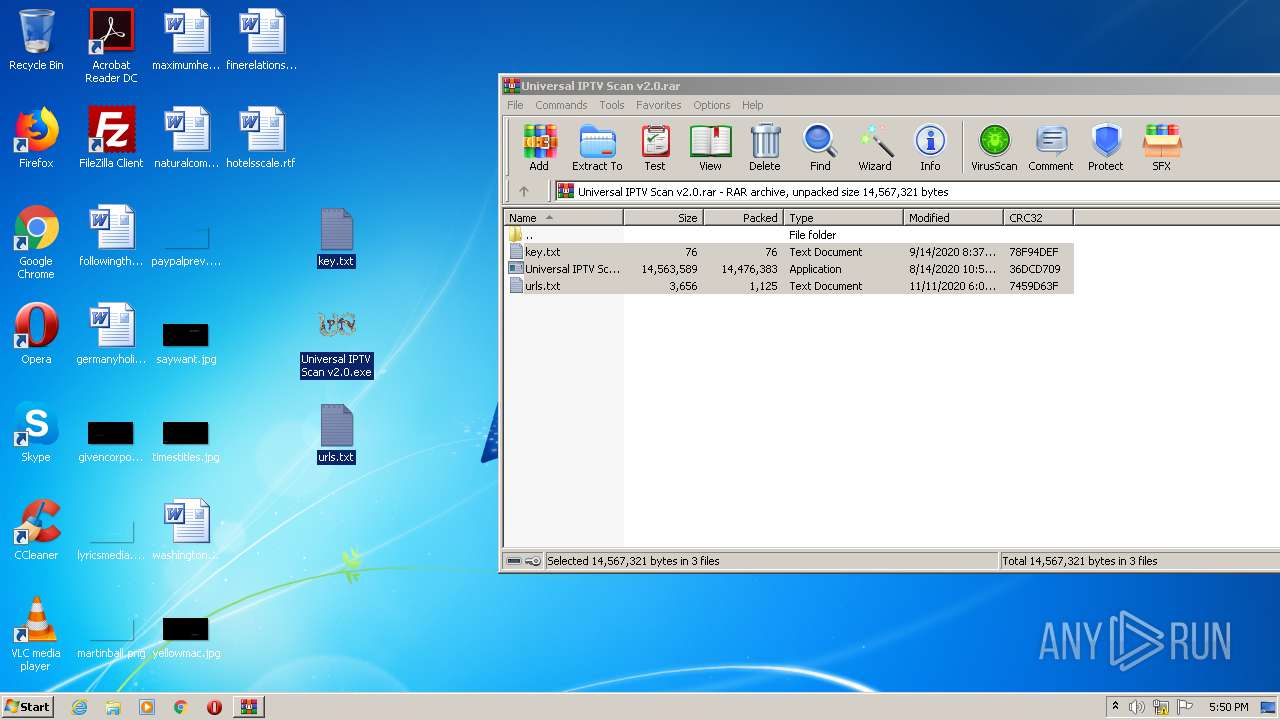Show archive Info

(x=930, y=148)
